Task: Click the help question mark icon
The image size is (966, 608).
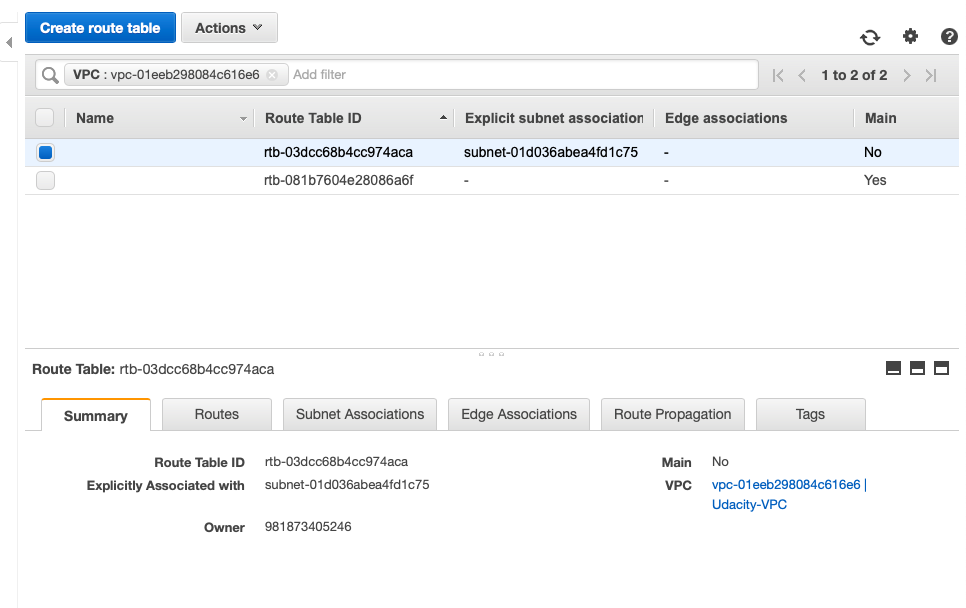Action: point(949,37)
